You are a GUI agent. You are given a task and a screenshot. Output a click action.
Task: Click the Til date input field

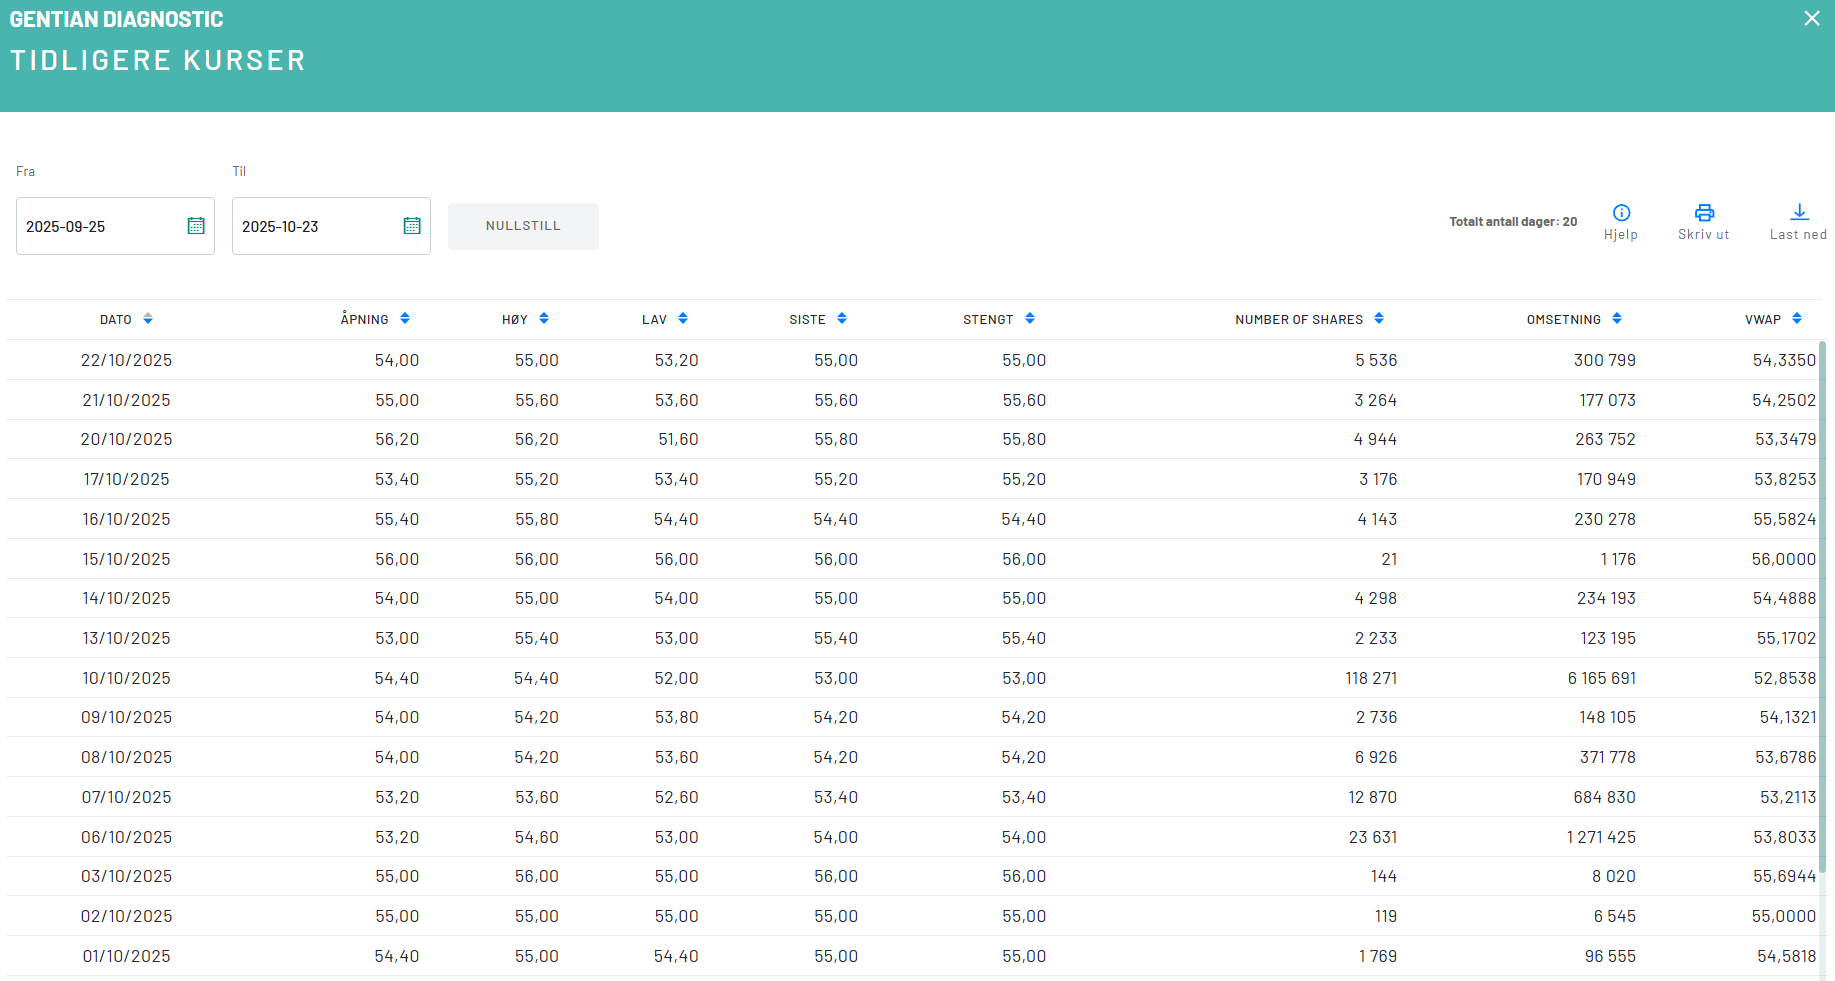coord(316,227)
